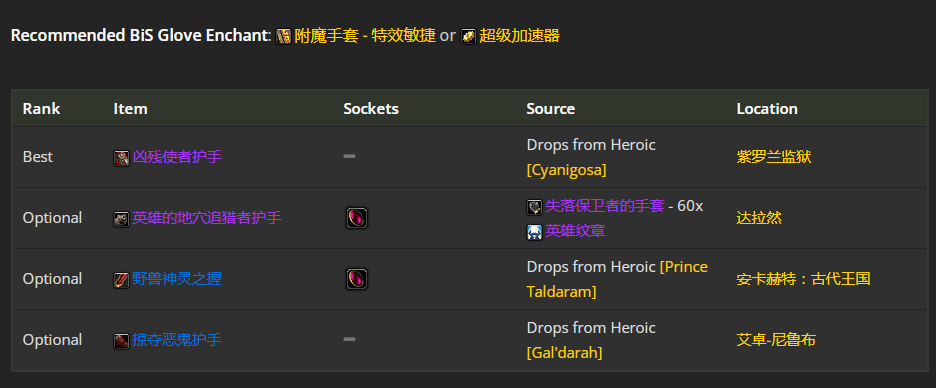Click red gem socket in 野兽神灵之握 row

[x=357, y=279]
